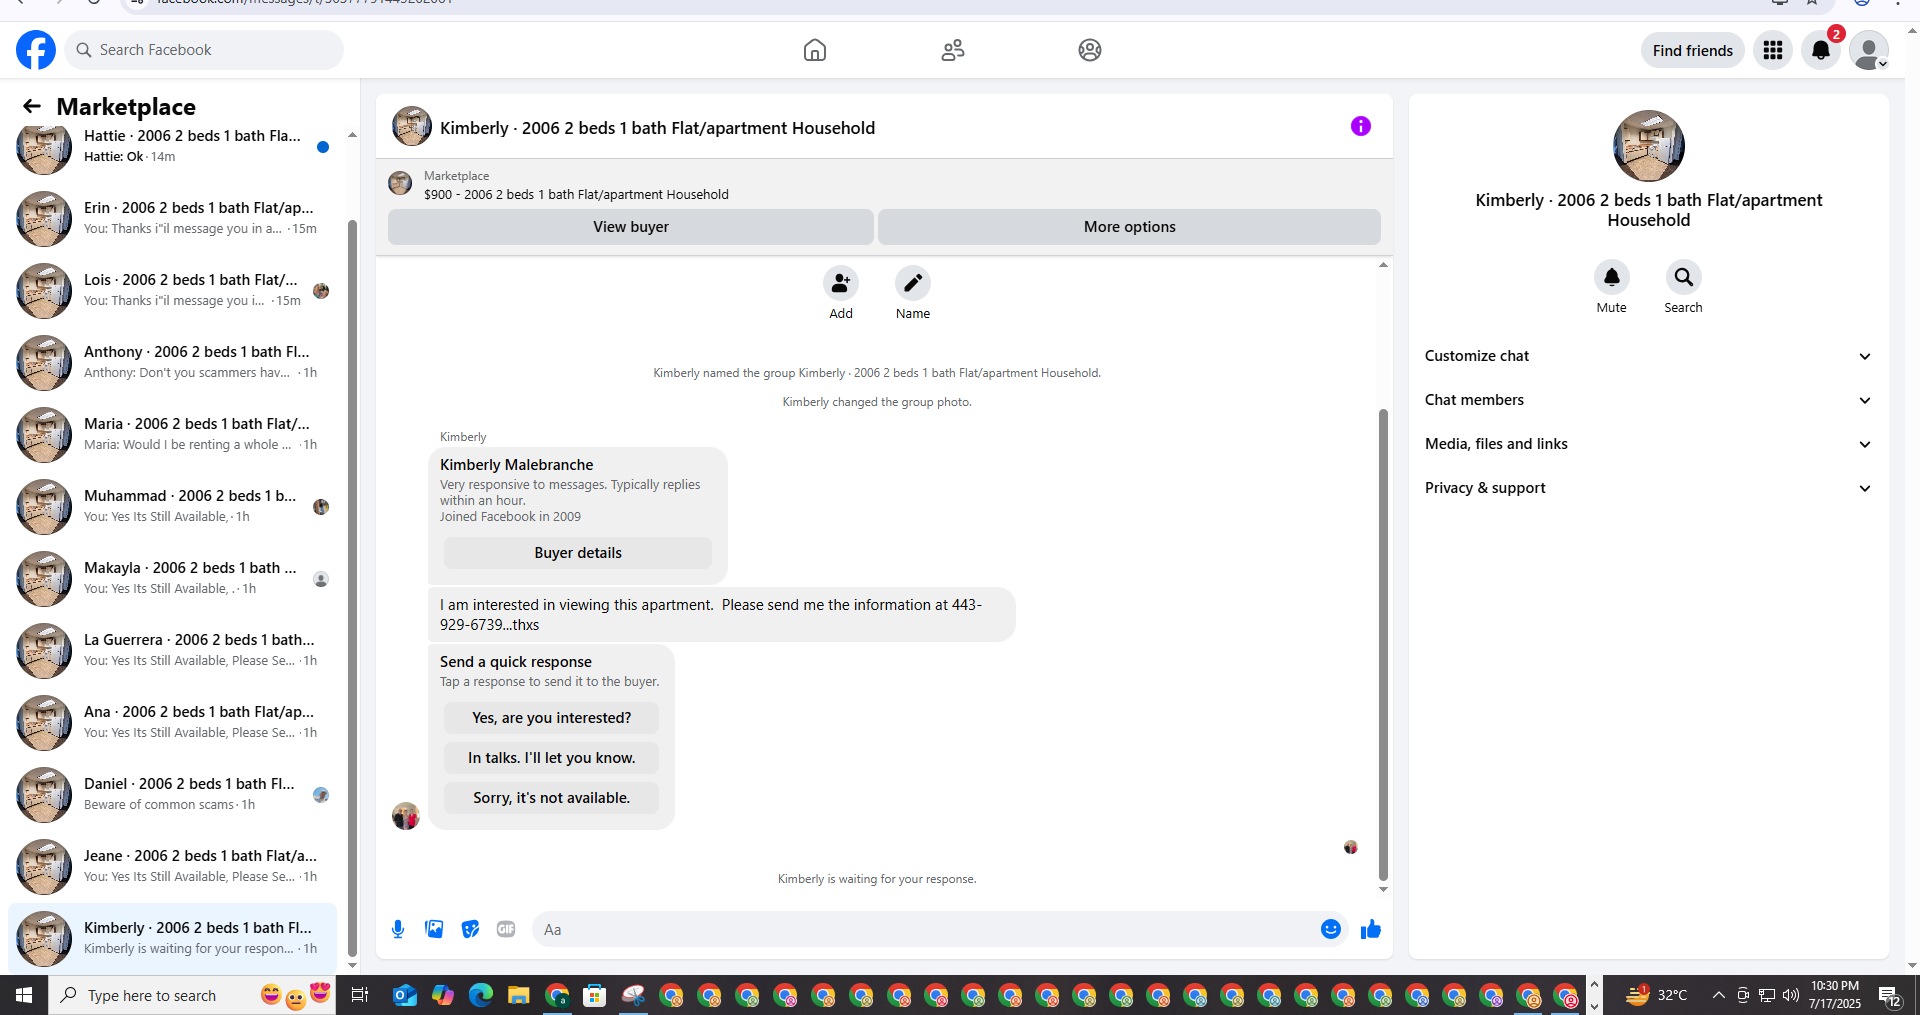Open Task View on the taskbar
1920x1015 pixels.
360,995
